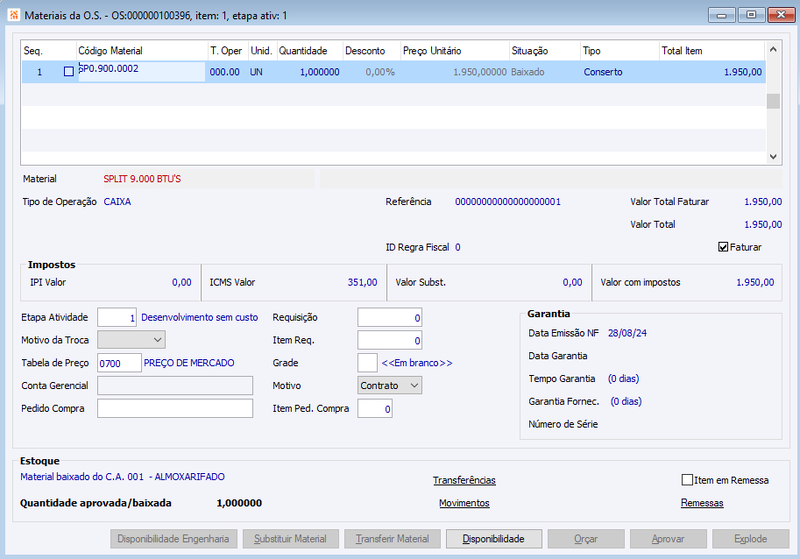Image resolution: width=800 pixels, height=559 pixels.
Task: Click the Pedido Compra text box
Action: (175, 409)
